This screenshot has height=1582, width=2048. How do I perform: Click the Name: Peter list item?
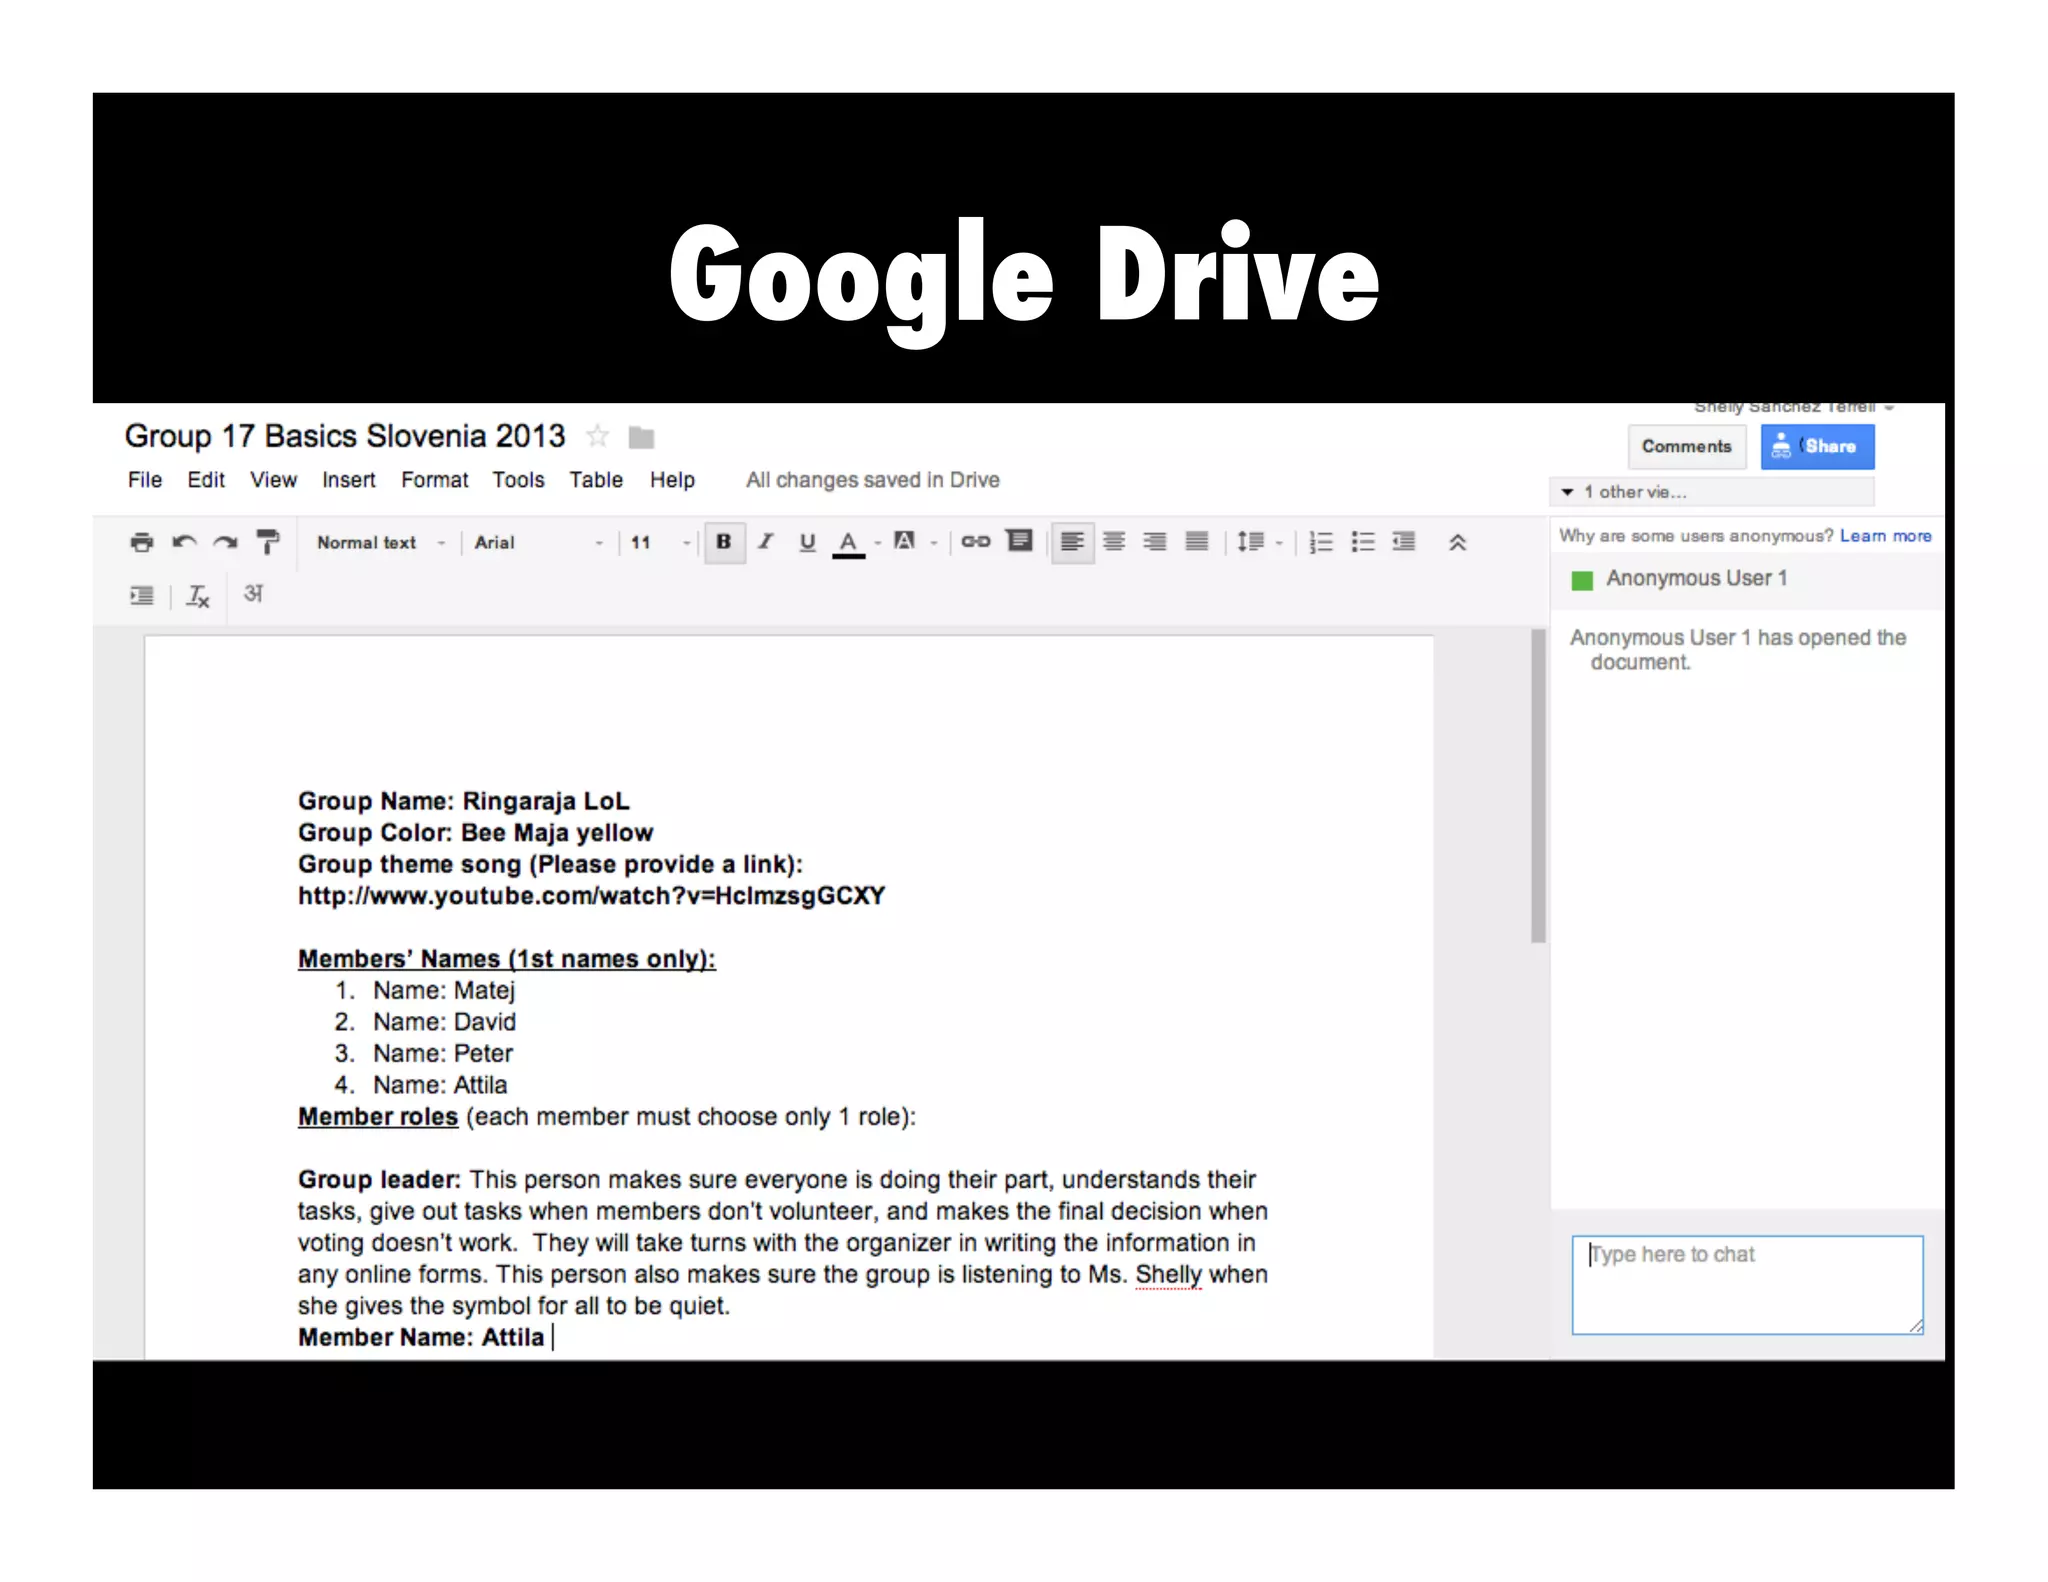(x=443, y=1054)
